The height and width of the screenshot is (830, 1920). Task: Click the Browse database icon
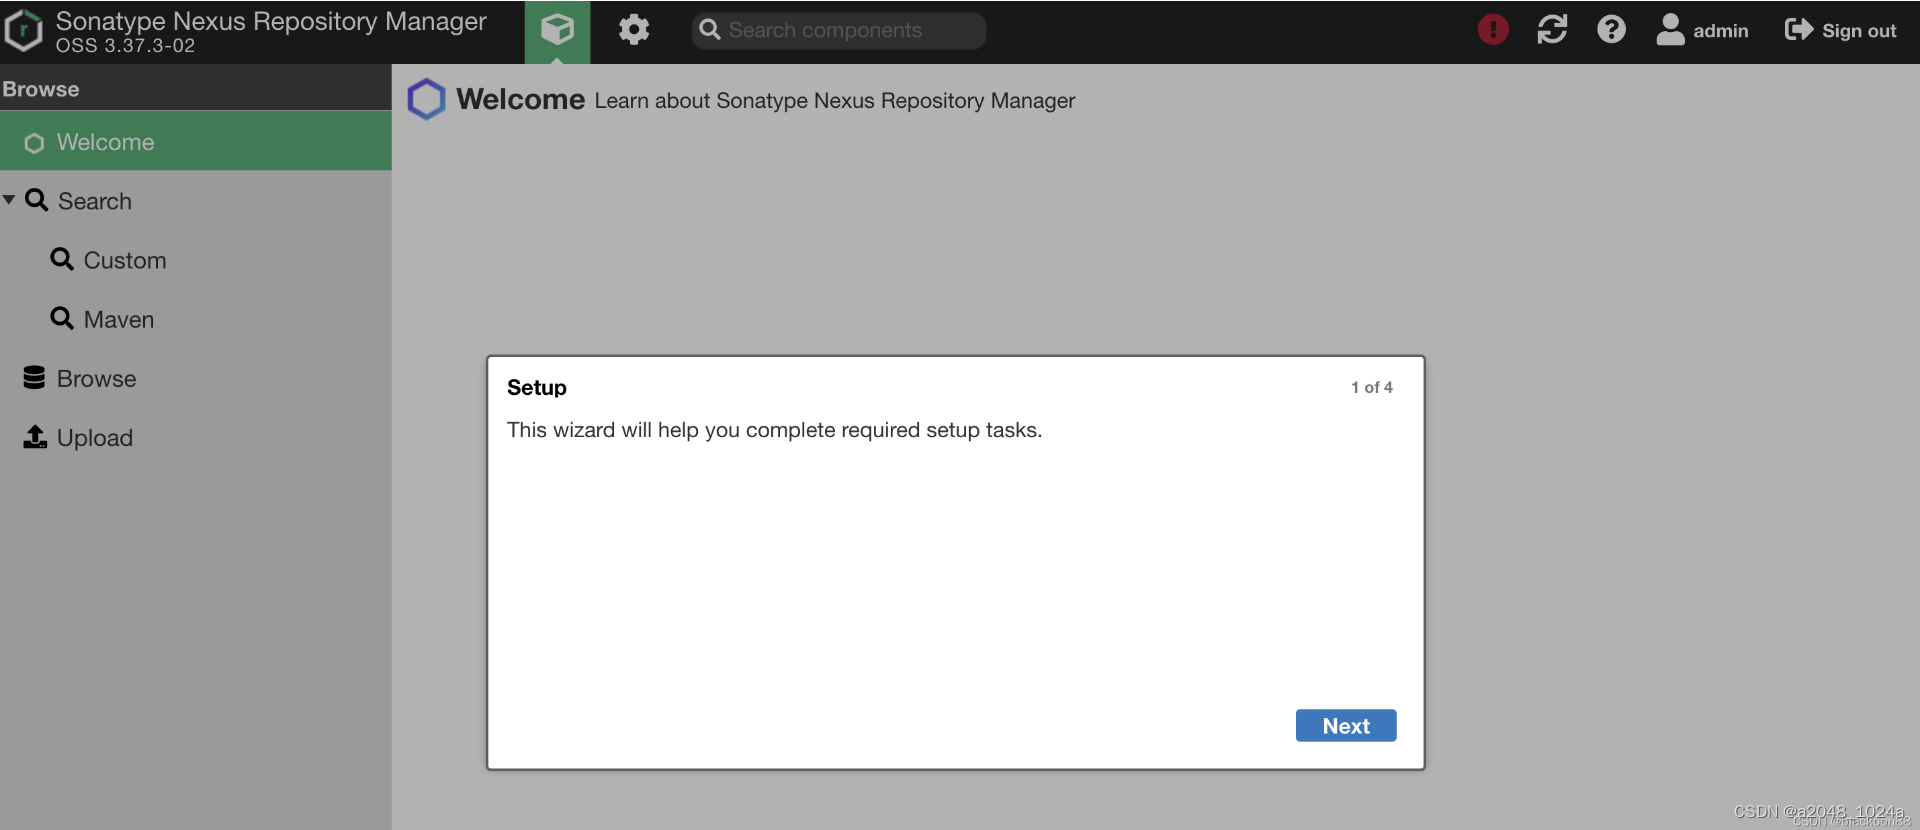click(x=34, y=377)
